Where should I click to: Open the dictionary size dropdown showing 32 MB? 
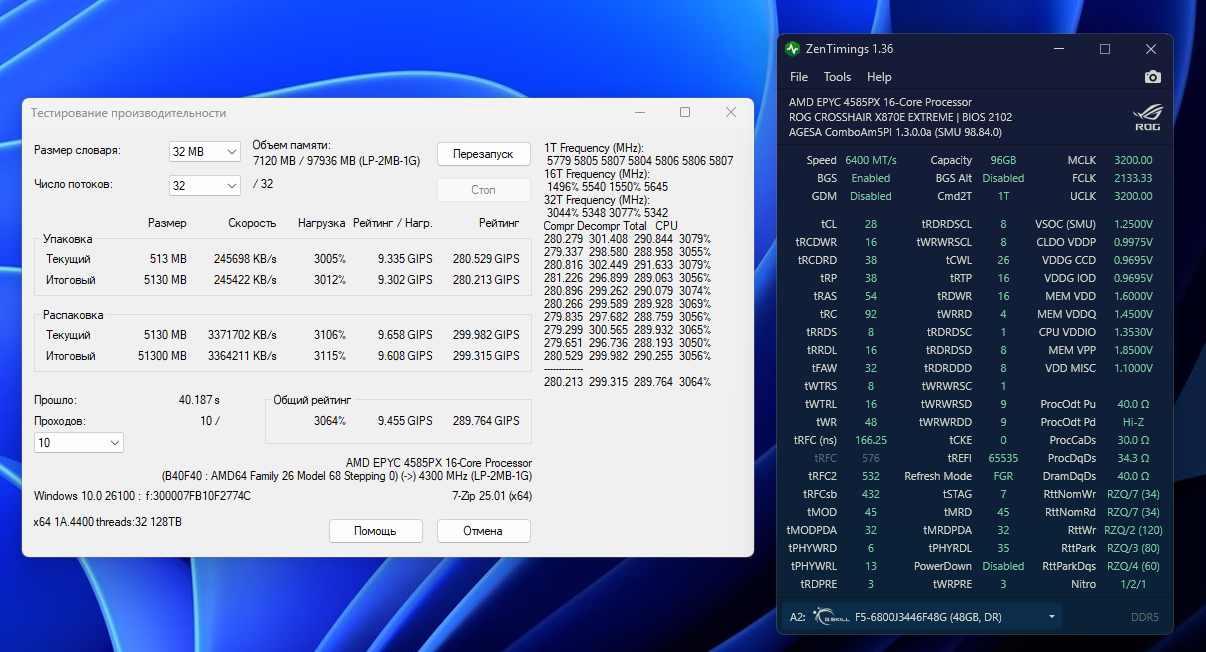(205, 151)
